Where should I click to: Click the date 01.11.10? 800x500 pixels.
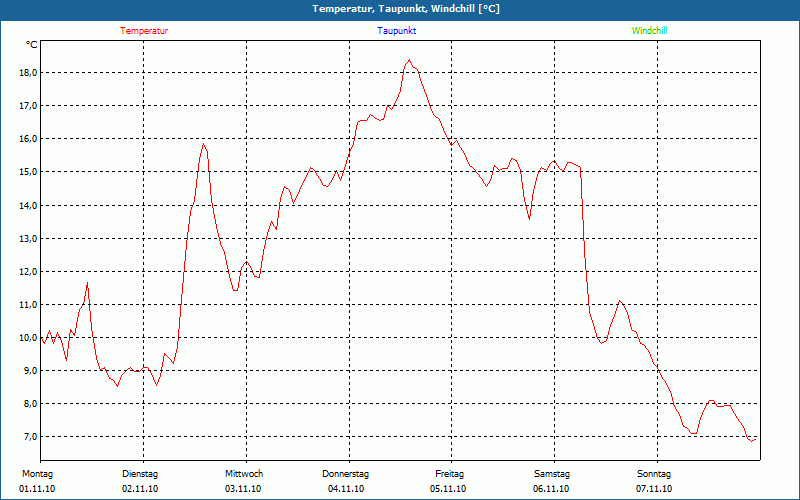coord(37,489)
